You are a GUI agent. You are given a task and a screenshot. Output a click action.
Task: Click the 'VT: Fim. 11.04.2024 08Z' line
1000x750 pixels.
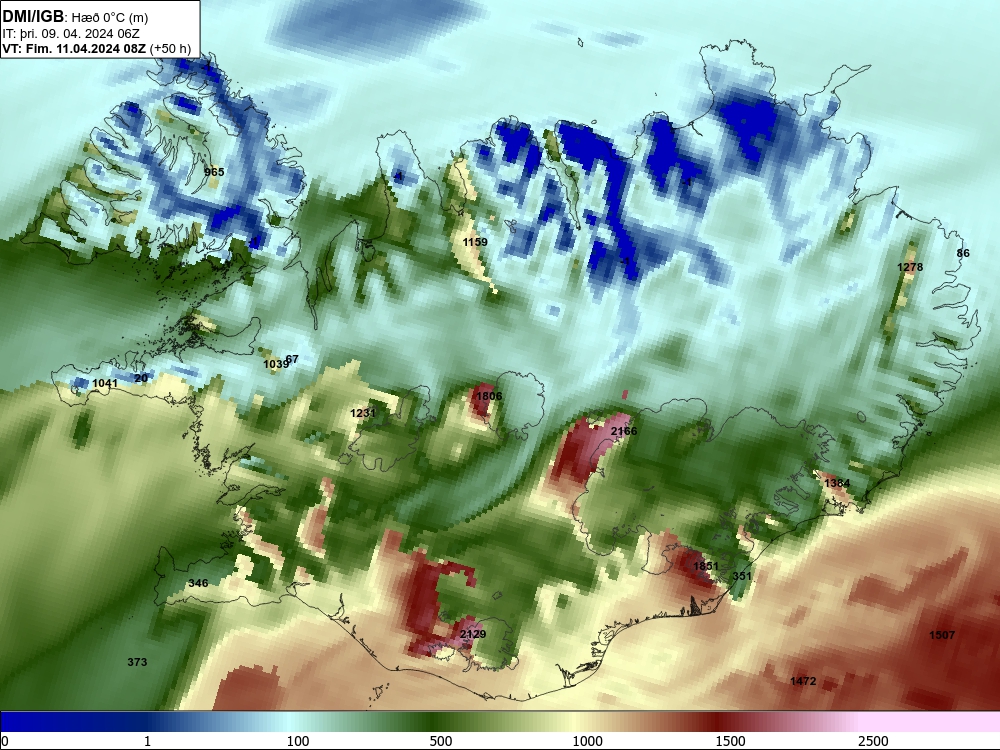75,48
